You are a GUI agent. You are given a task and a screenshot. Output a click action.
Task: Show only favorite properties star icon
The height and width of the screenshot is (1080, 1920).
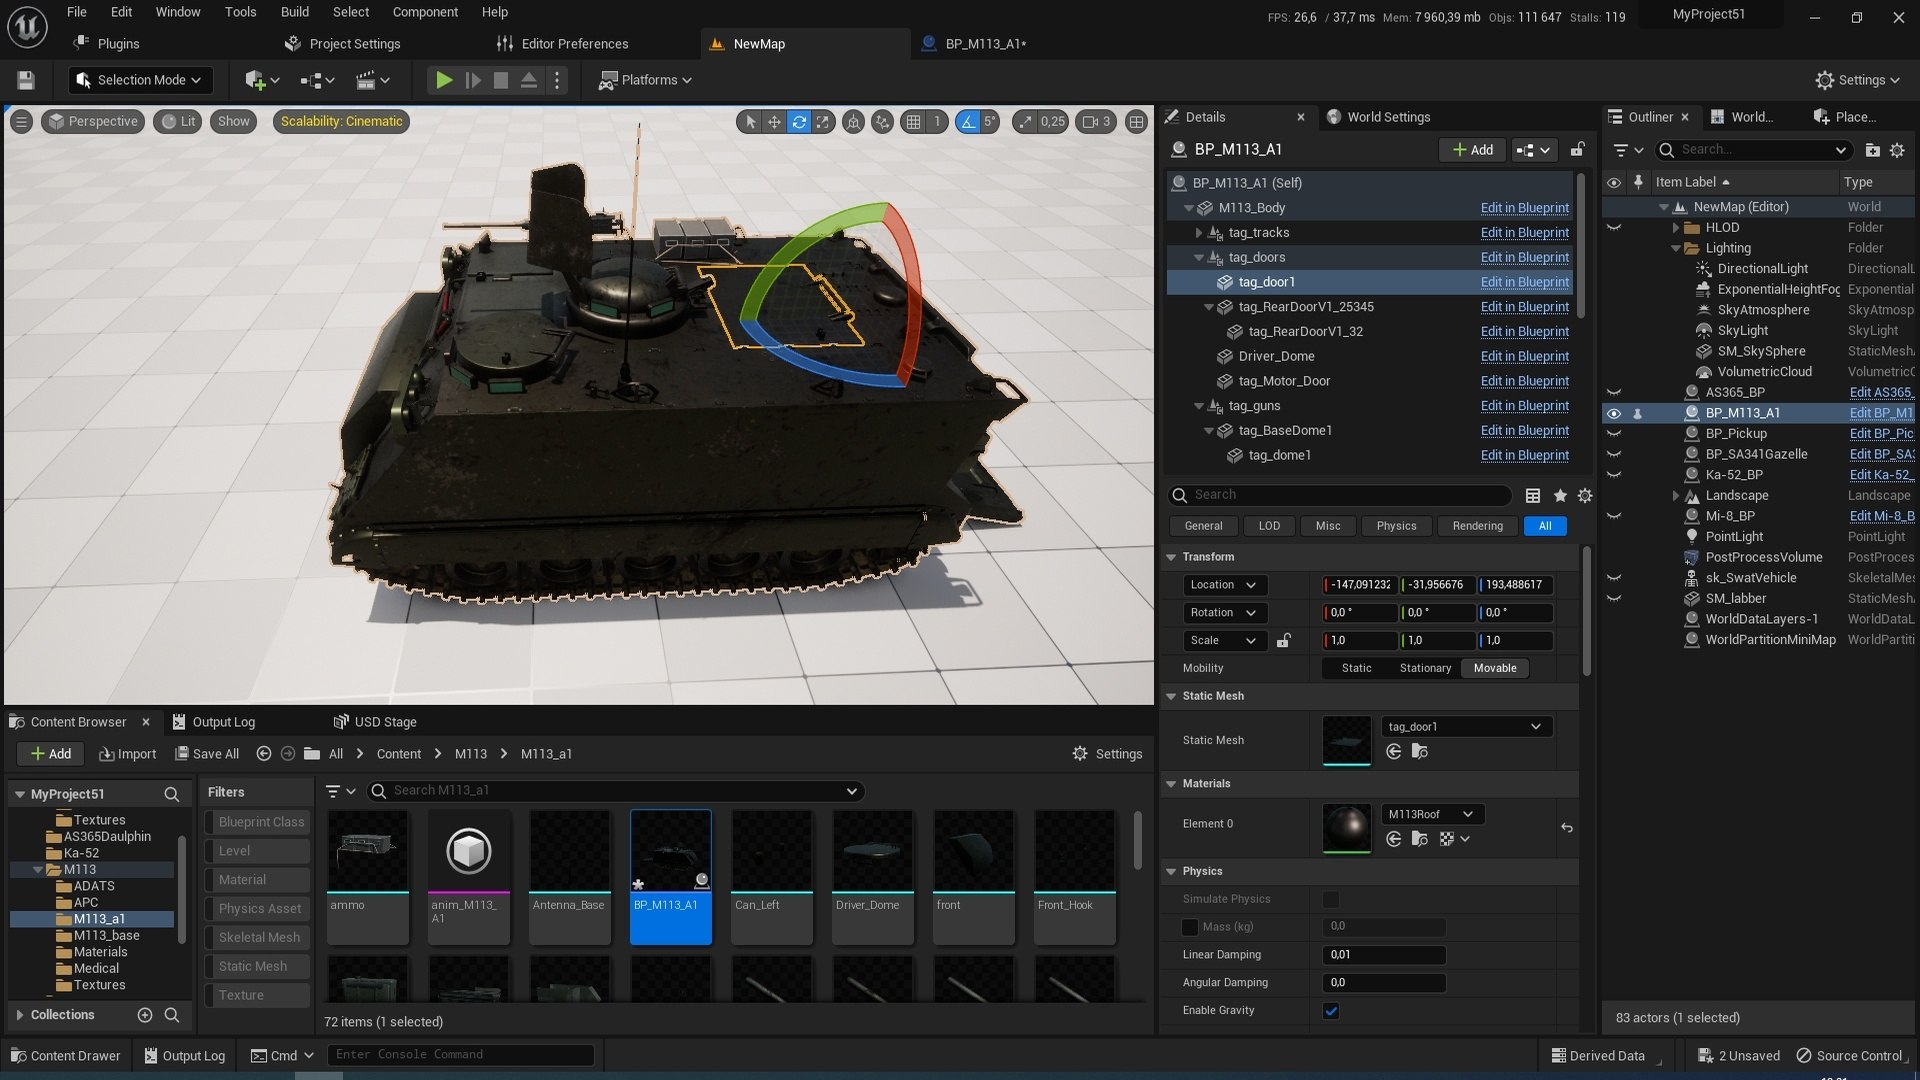(x=1560, y=496)
